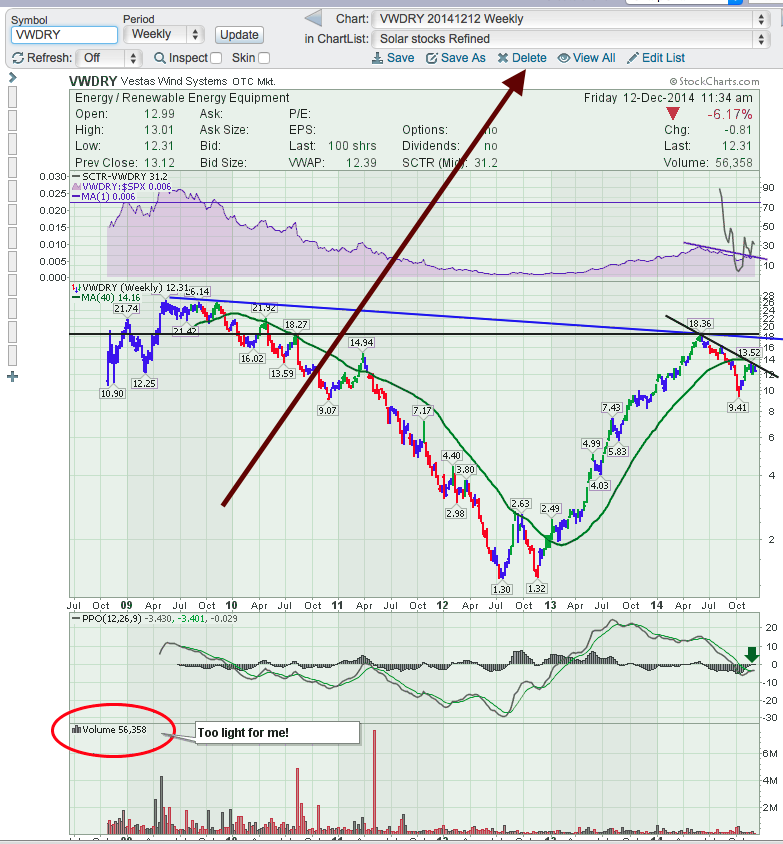The height and width of the screenshot is (844, 783).
Task: Click the 2.63 price label
Action: pos(520,504)
